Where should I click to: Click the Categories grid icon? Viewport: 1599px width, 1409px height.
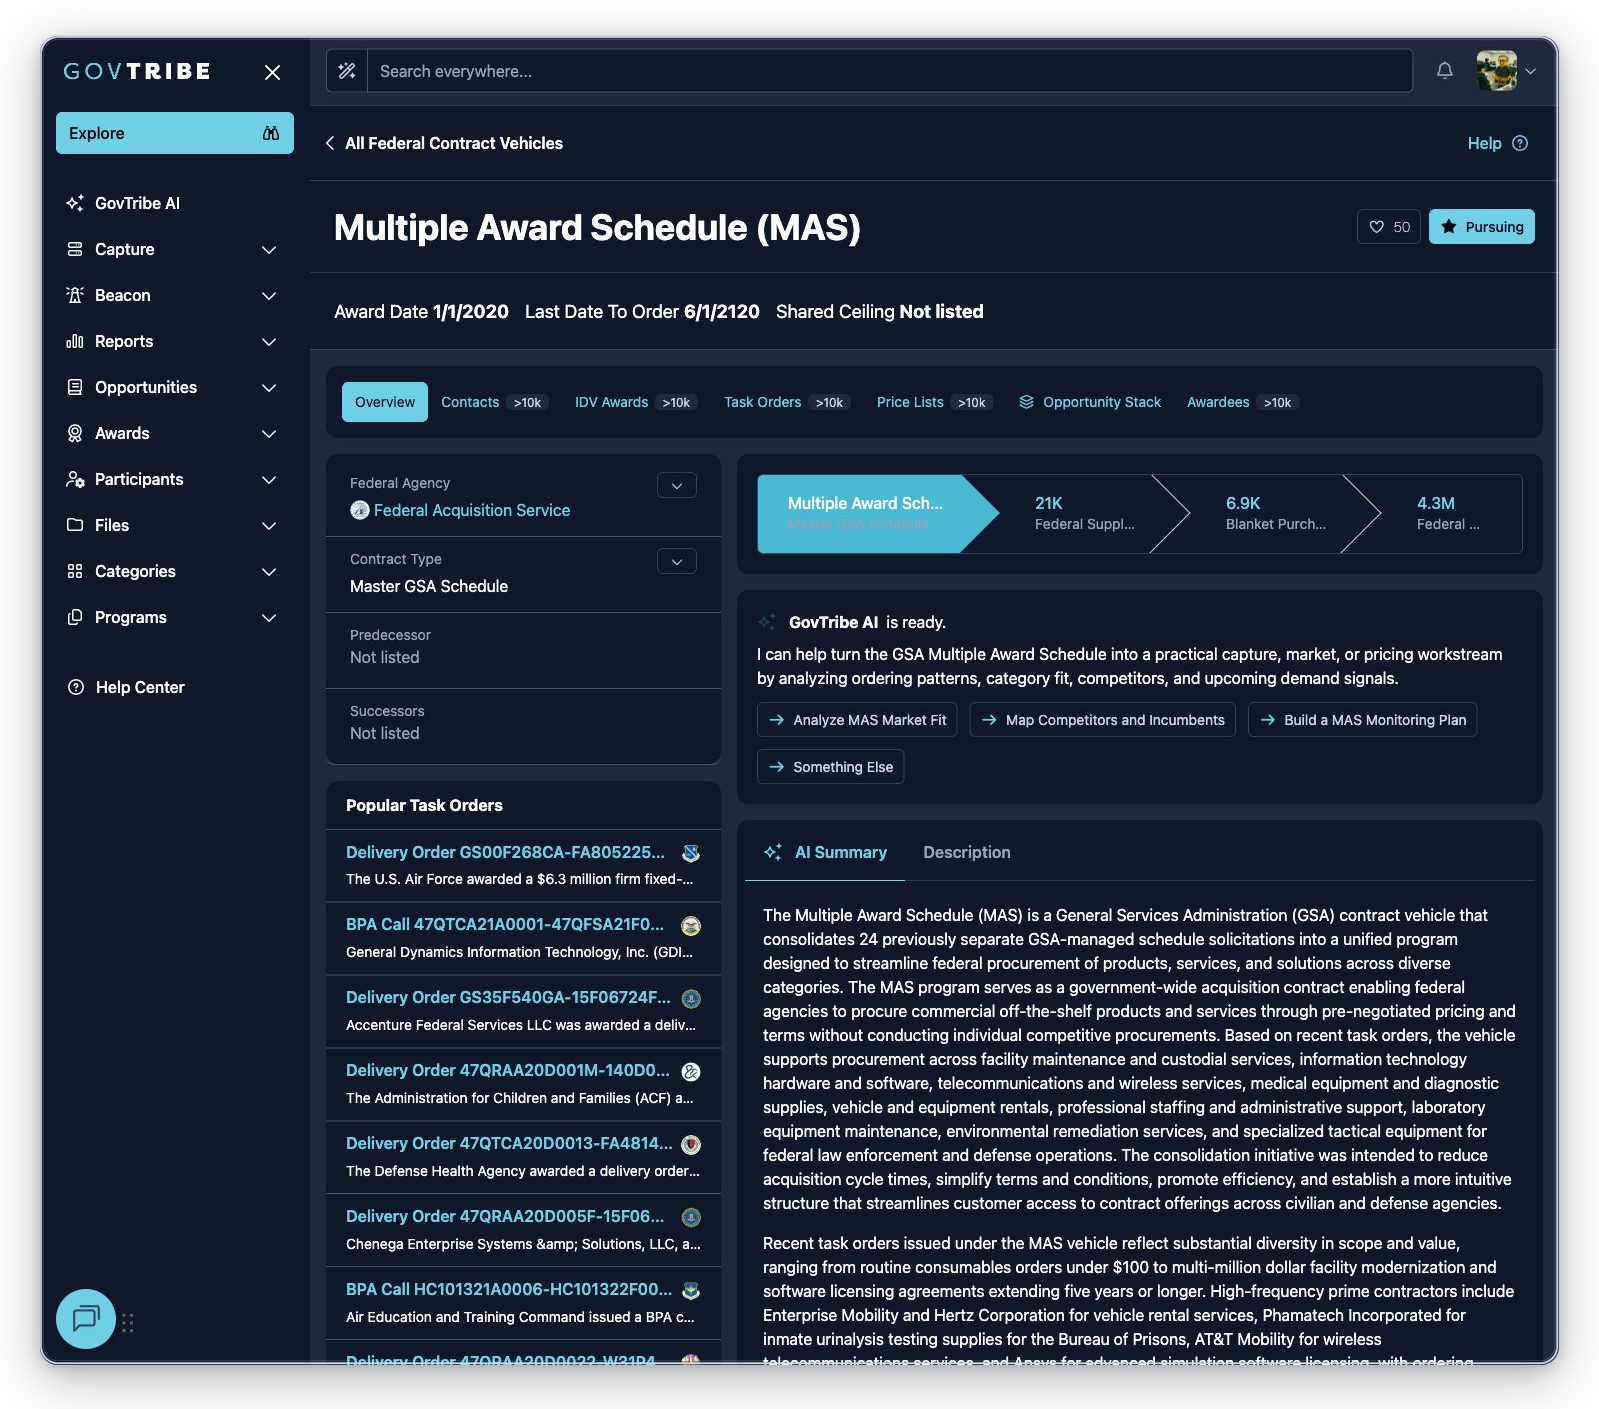75,571
